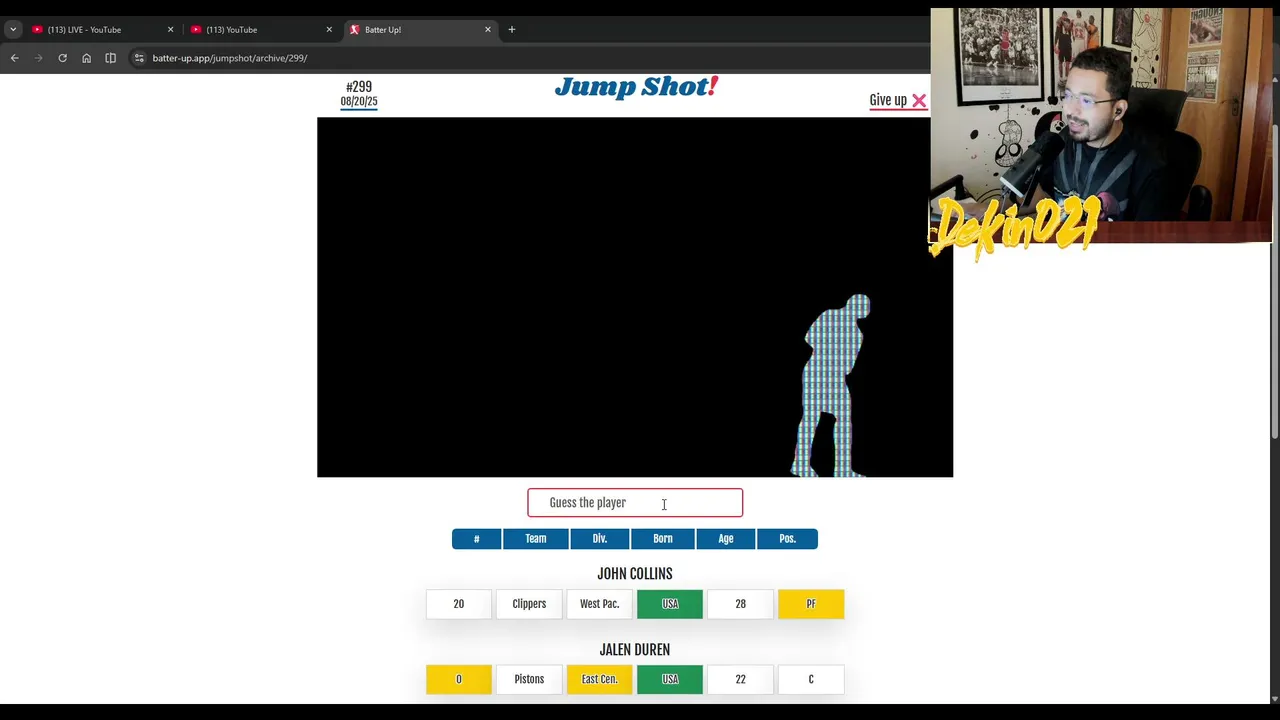Open a new tab with the plus icon

[511, 29]
